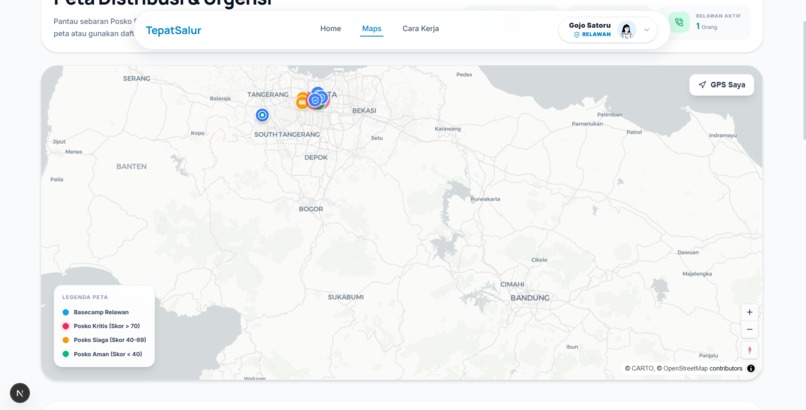Click the red Posko Kritis legend dot
The height and width of the screenshot is (410, 806).
click(x=66, y=326)
